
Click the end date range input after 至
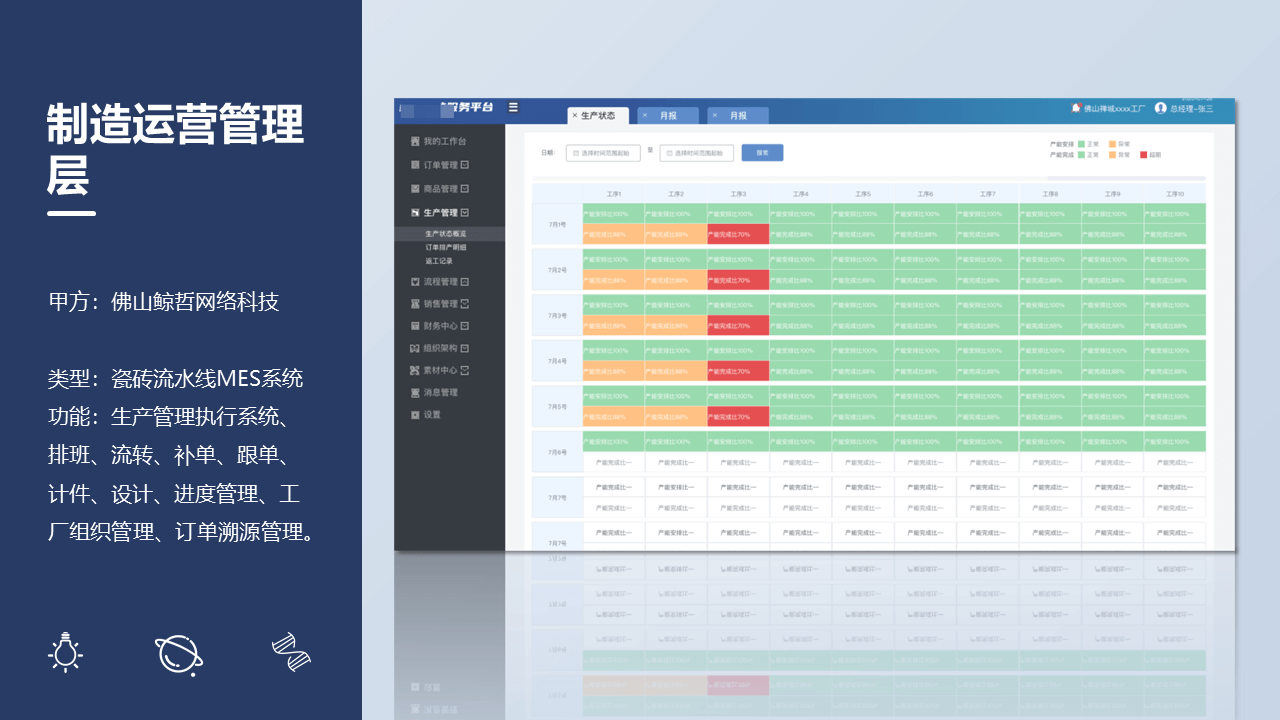click(x=697, y=153)
